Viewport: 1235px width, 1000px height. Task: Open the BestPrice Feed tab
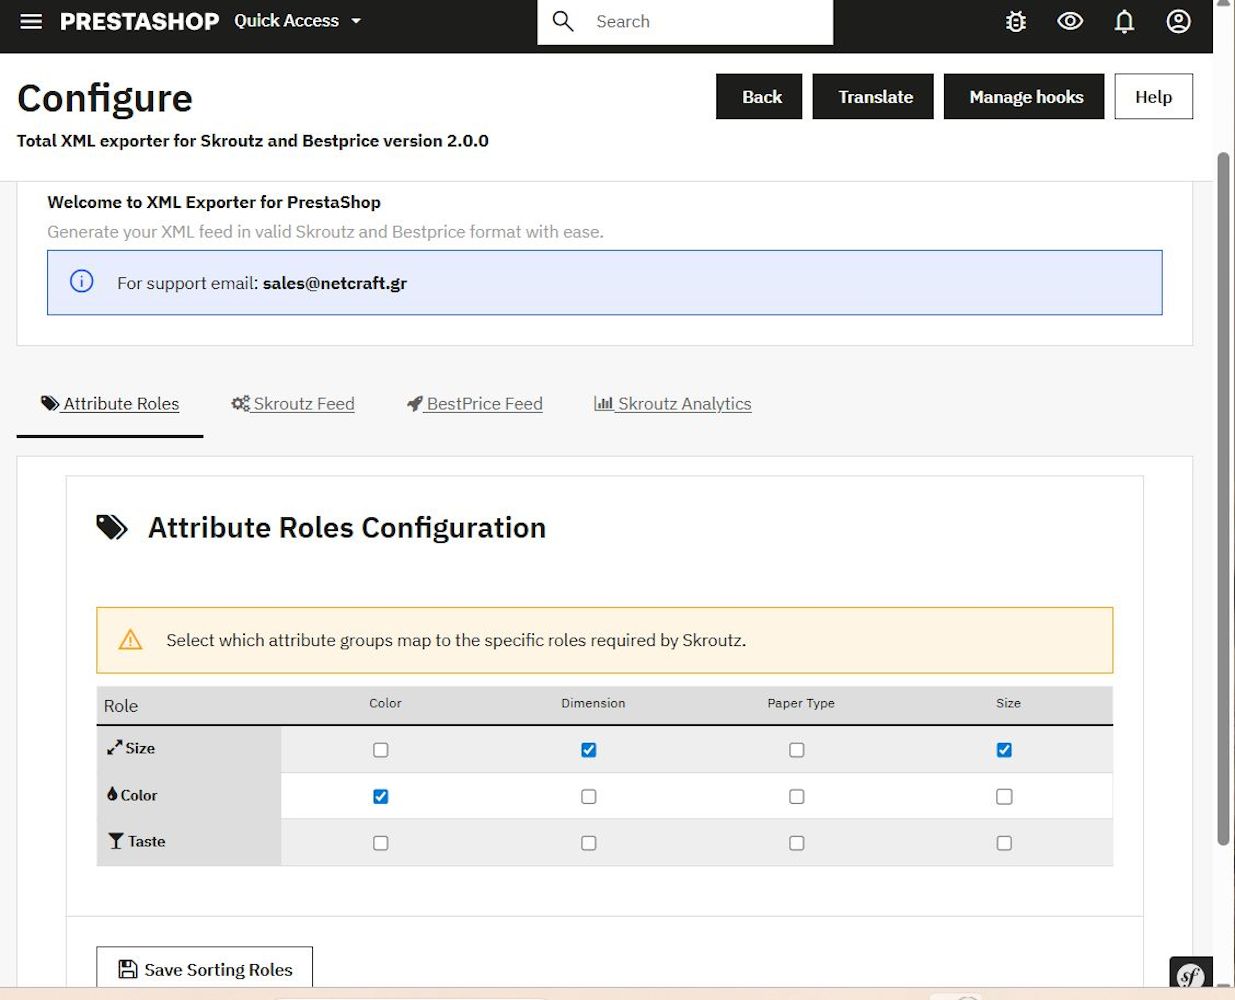pos(475,404)
